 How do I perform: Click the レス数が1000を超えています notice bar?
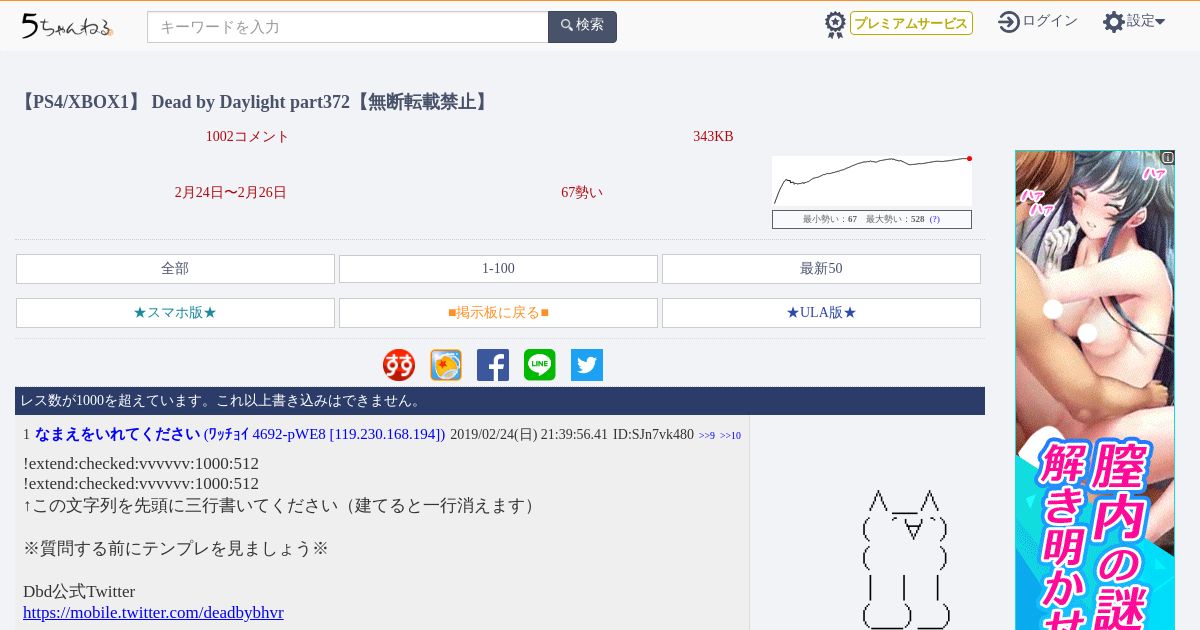pos(500,401)
